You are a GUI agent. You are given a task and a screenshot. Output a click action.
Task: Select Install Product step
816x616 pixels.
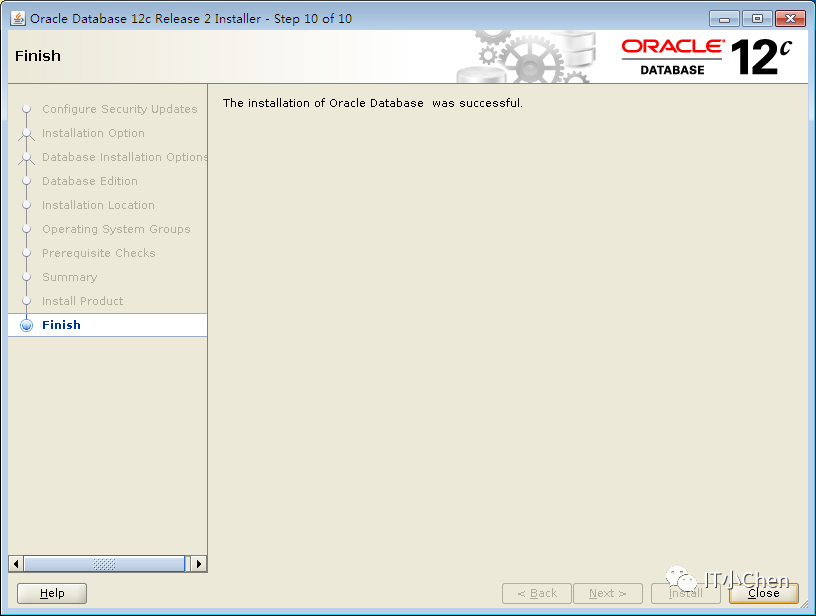83,301
